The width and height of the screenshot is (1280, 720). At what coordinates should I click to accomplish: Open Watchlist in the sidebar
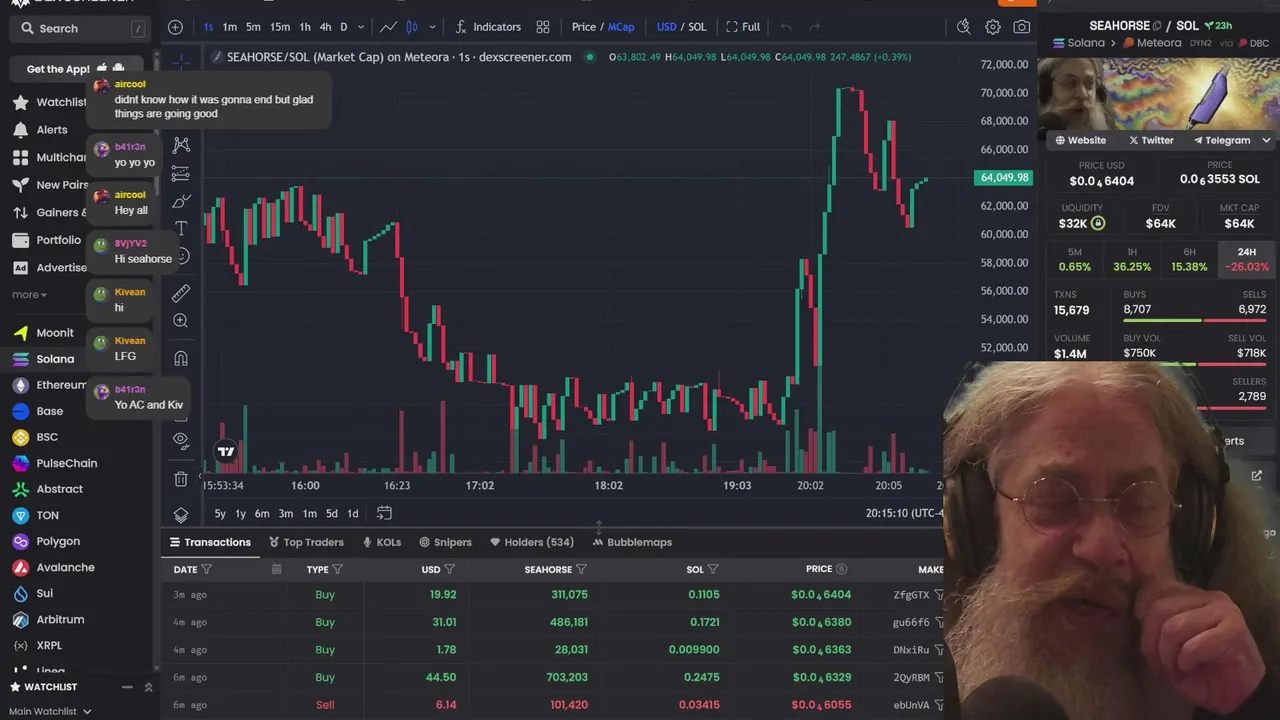[x=49, y=102]
